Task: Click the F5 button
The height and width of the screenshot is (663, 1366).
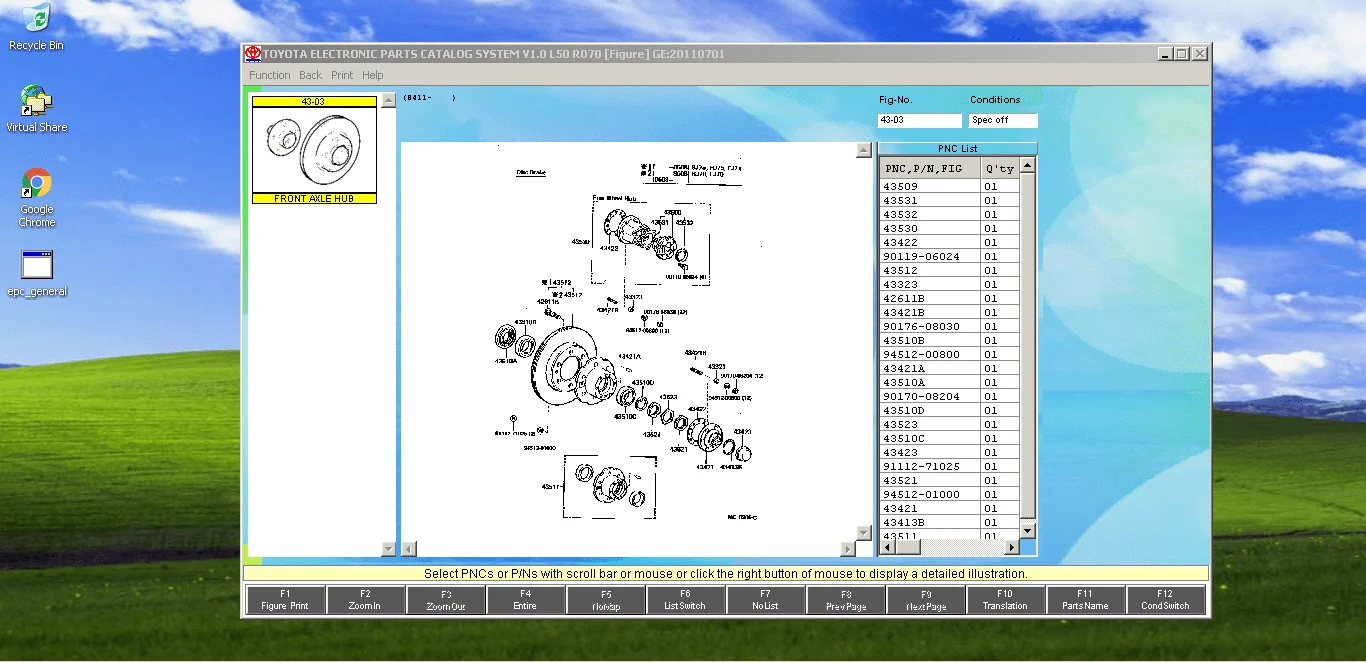Action: click(606, 600)
